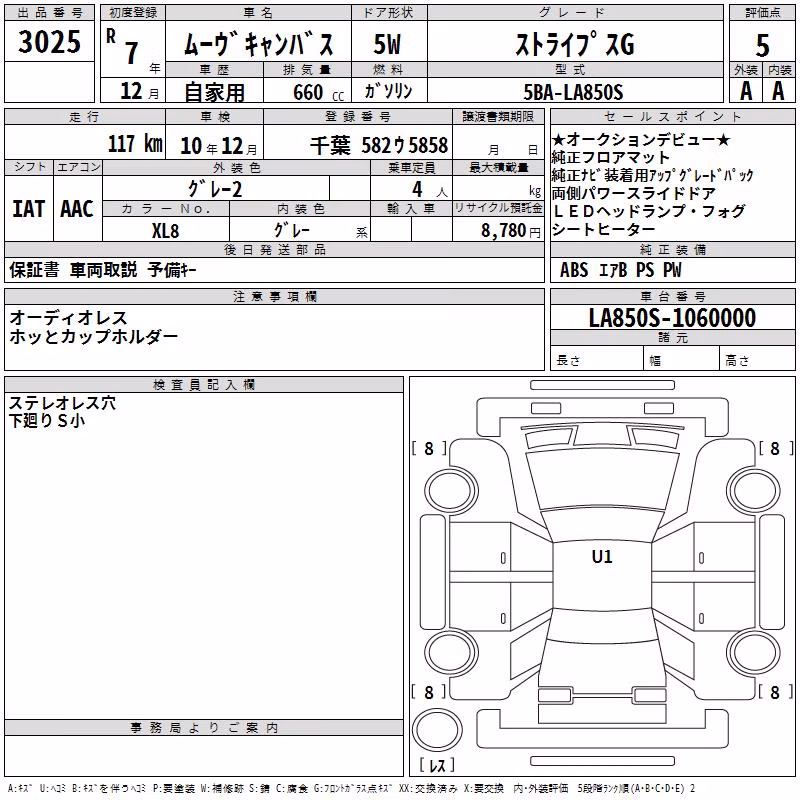Select the interior colour グレー
The height and width of the screenshot is (800, 800).
coord(292,230)
